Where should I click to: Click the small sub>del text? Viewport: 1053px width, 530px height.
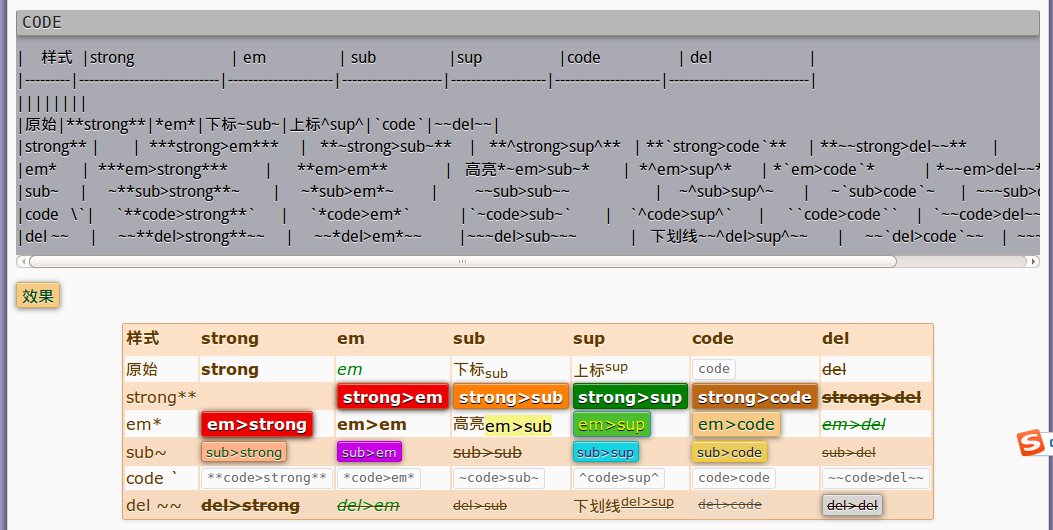pyautogui.click(x=849, y=453)
